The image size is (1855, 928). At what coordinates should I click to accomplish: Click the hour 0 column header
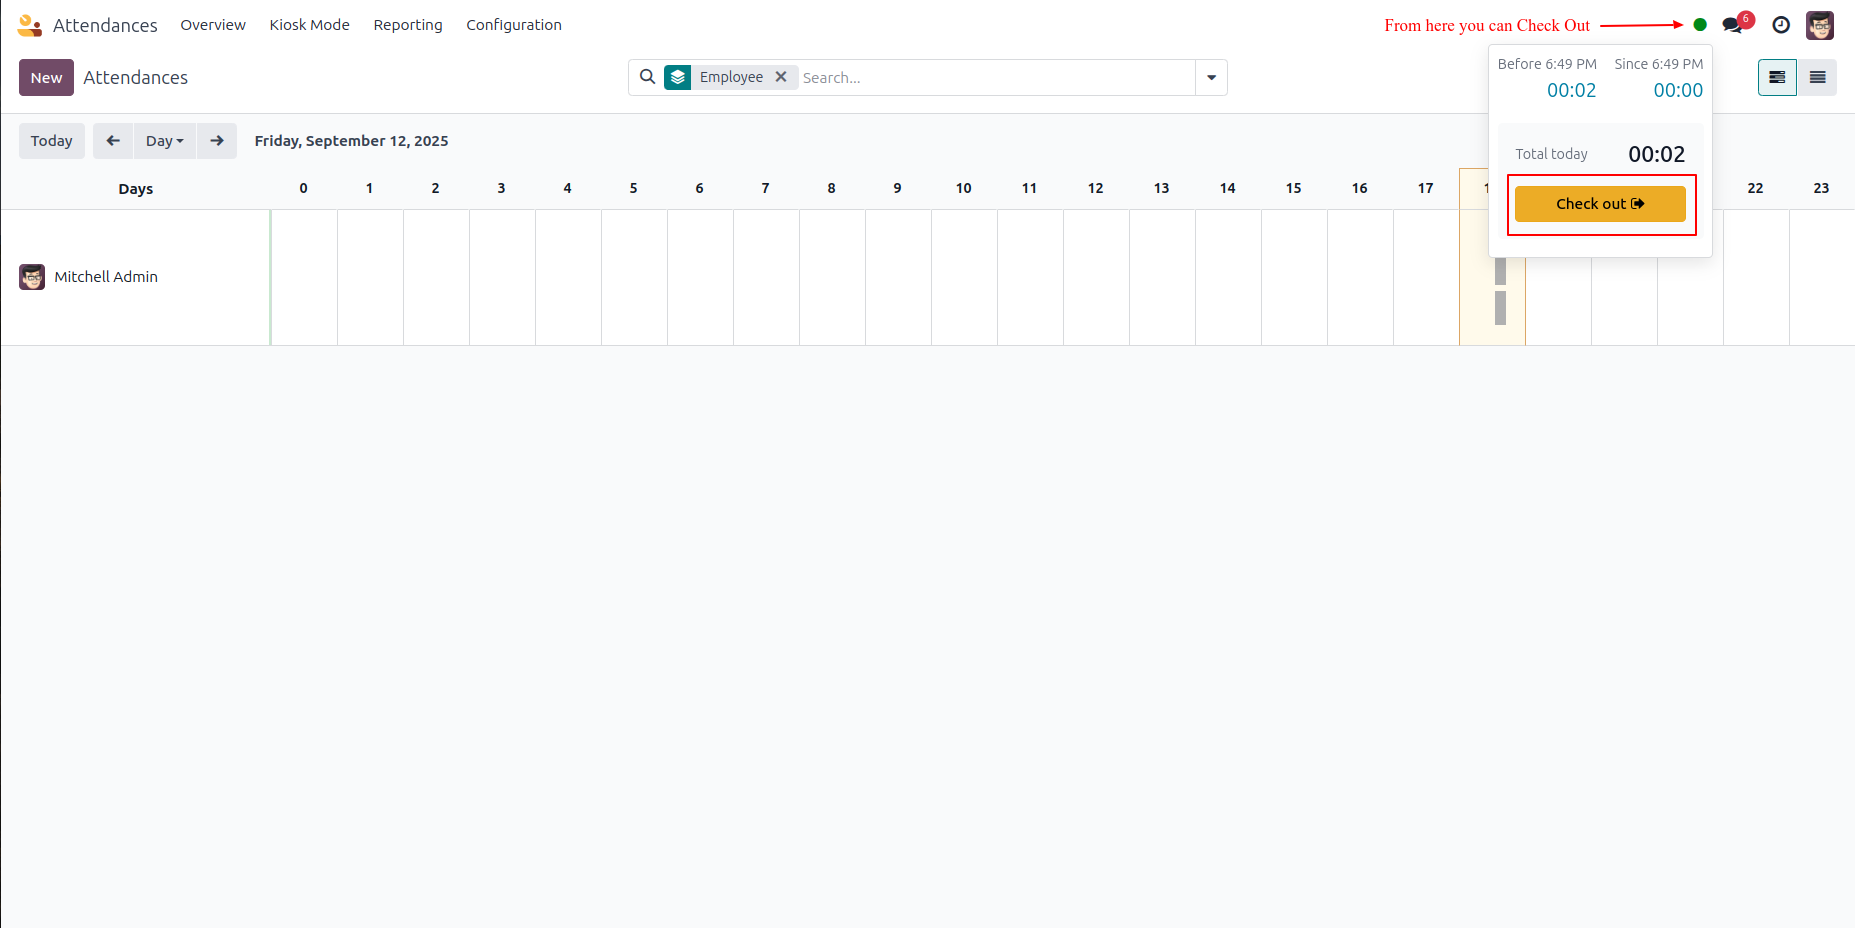pos(304,188)
